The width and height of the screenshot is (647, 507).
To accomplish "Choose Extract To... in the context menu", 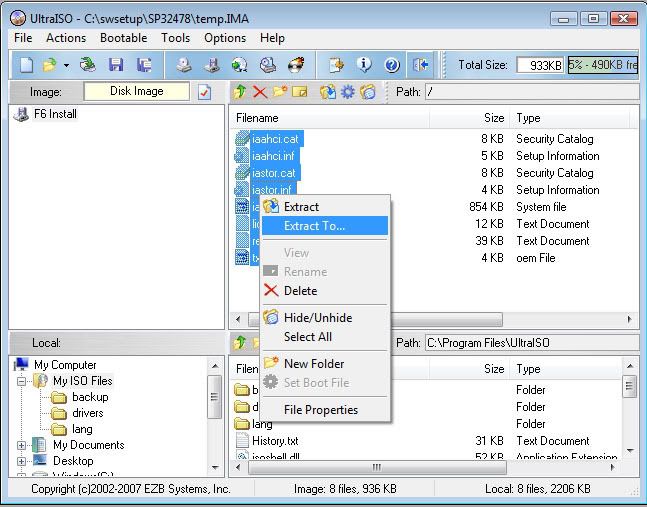I will 325,226.
